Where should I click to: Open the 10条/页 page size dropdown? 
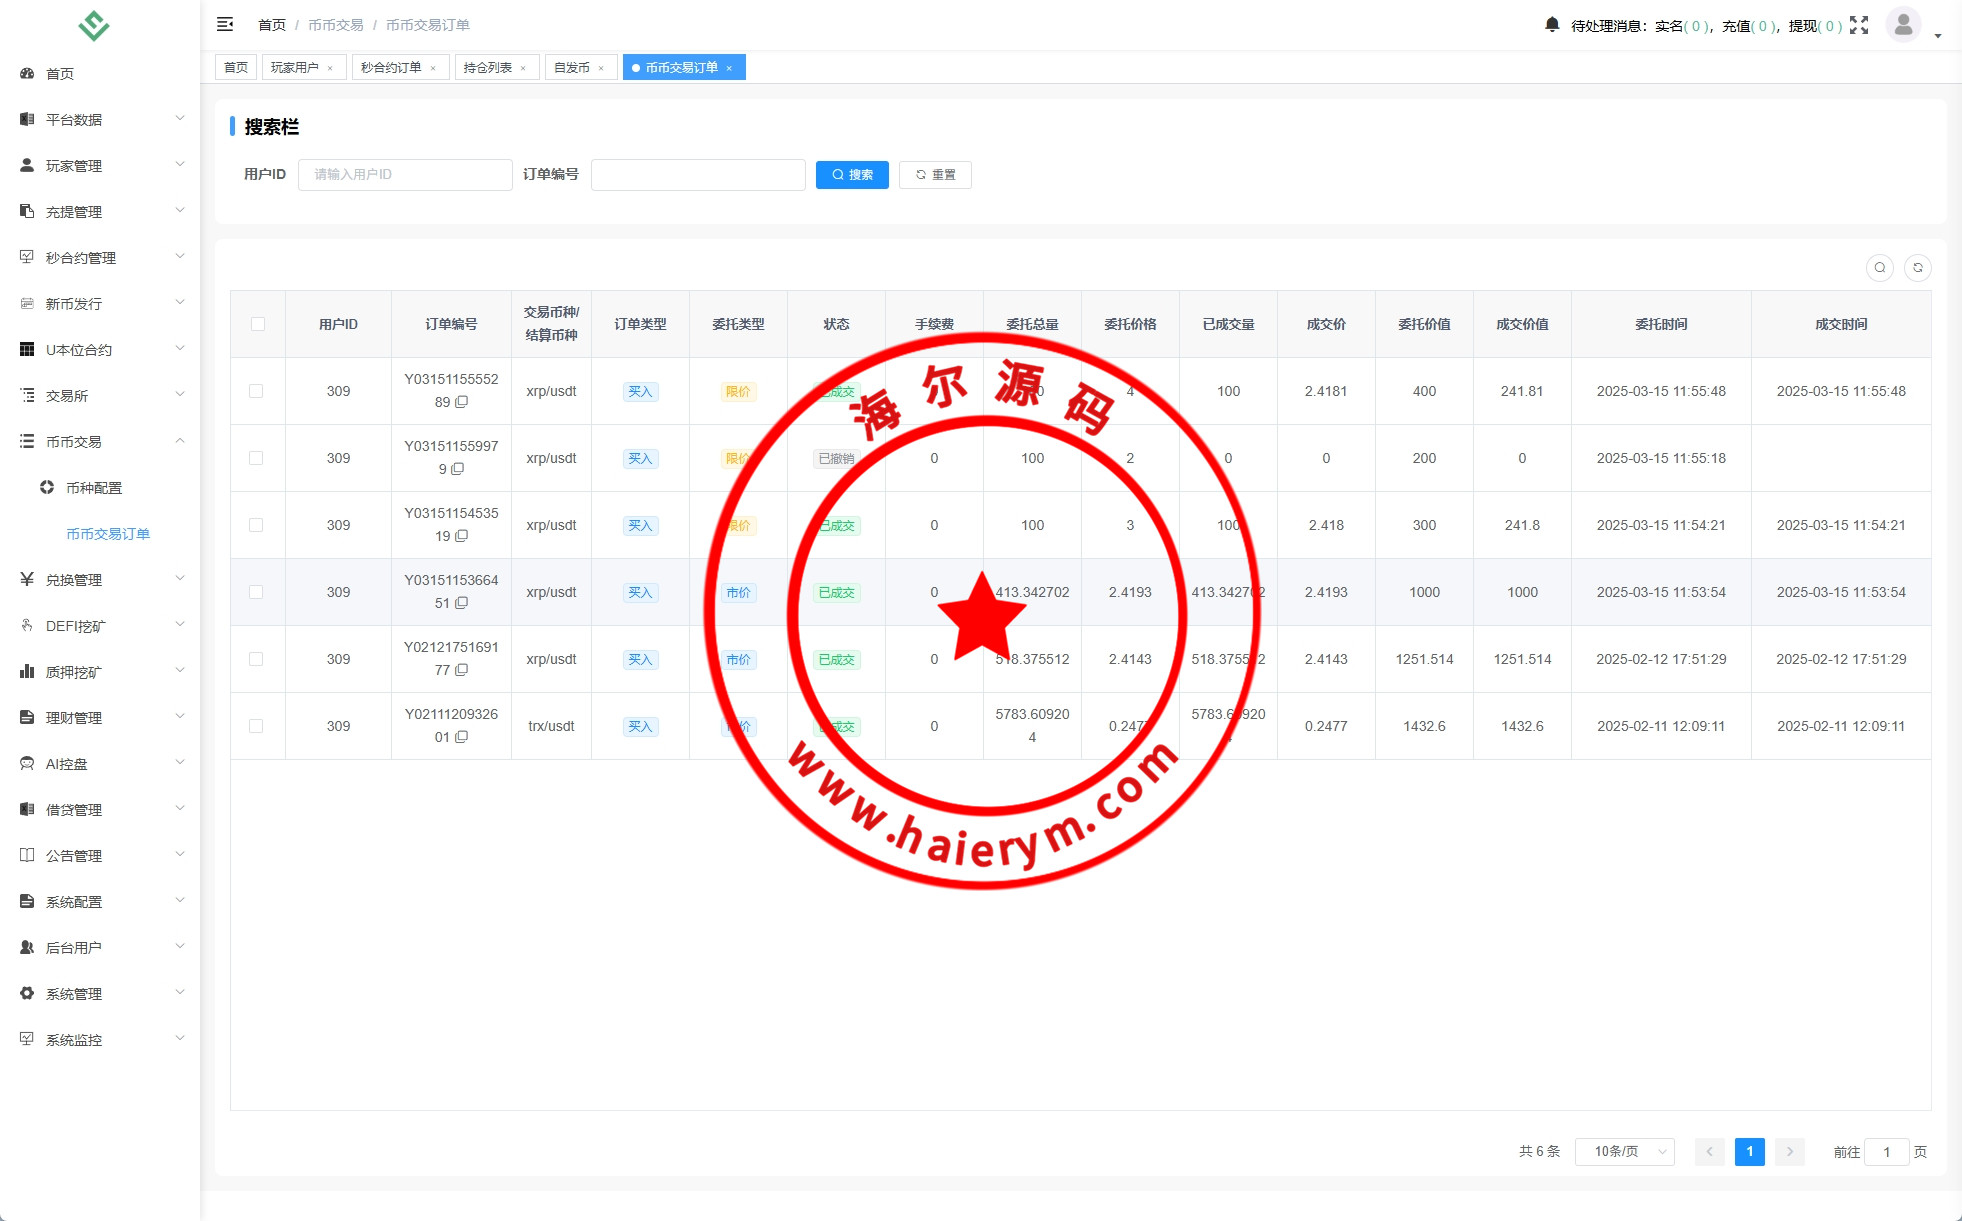pyautogui.click(x=1624, y=1152)
